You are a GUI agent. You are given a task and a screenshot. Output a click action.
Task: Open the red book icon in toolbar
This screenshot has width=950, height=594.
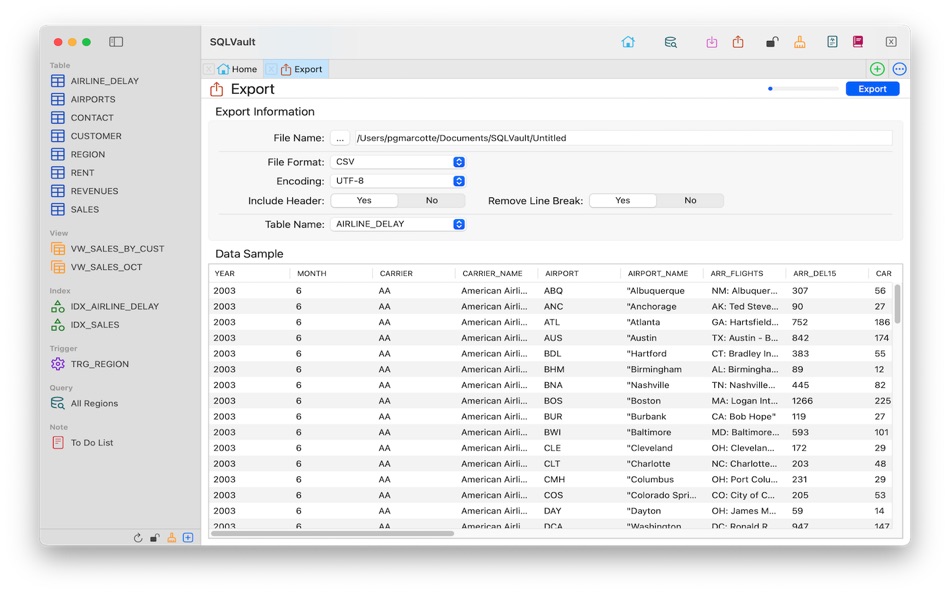[x=857, y=42]
